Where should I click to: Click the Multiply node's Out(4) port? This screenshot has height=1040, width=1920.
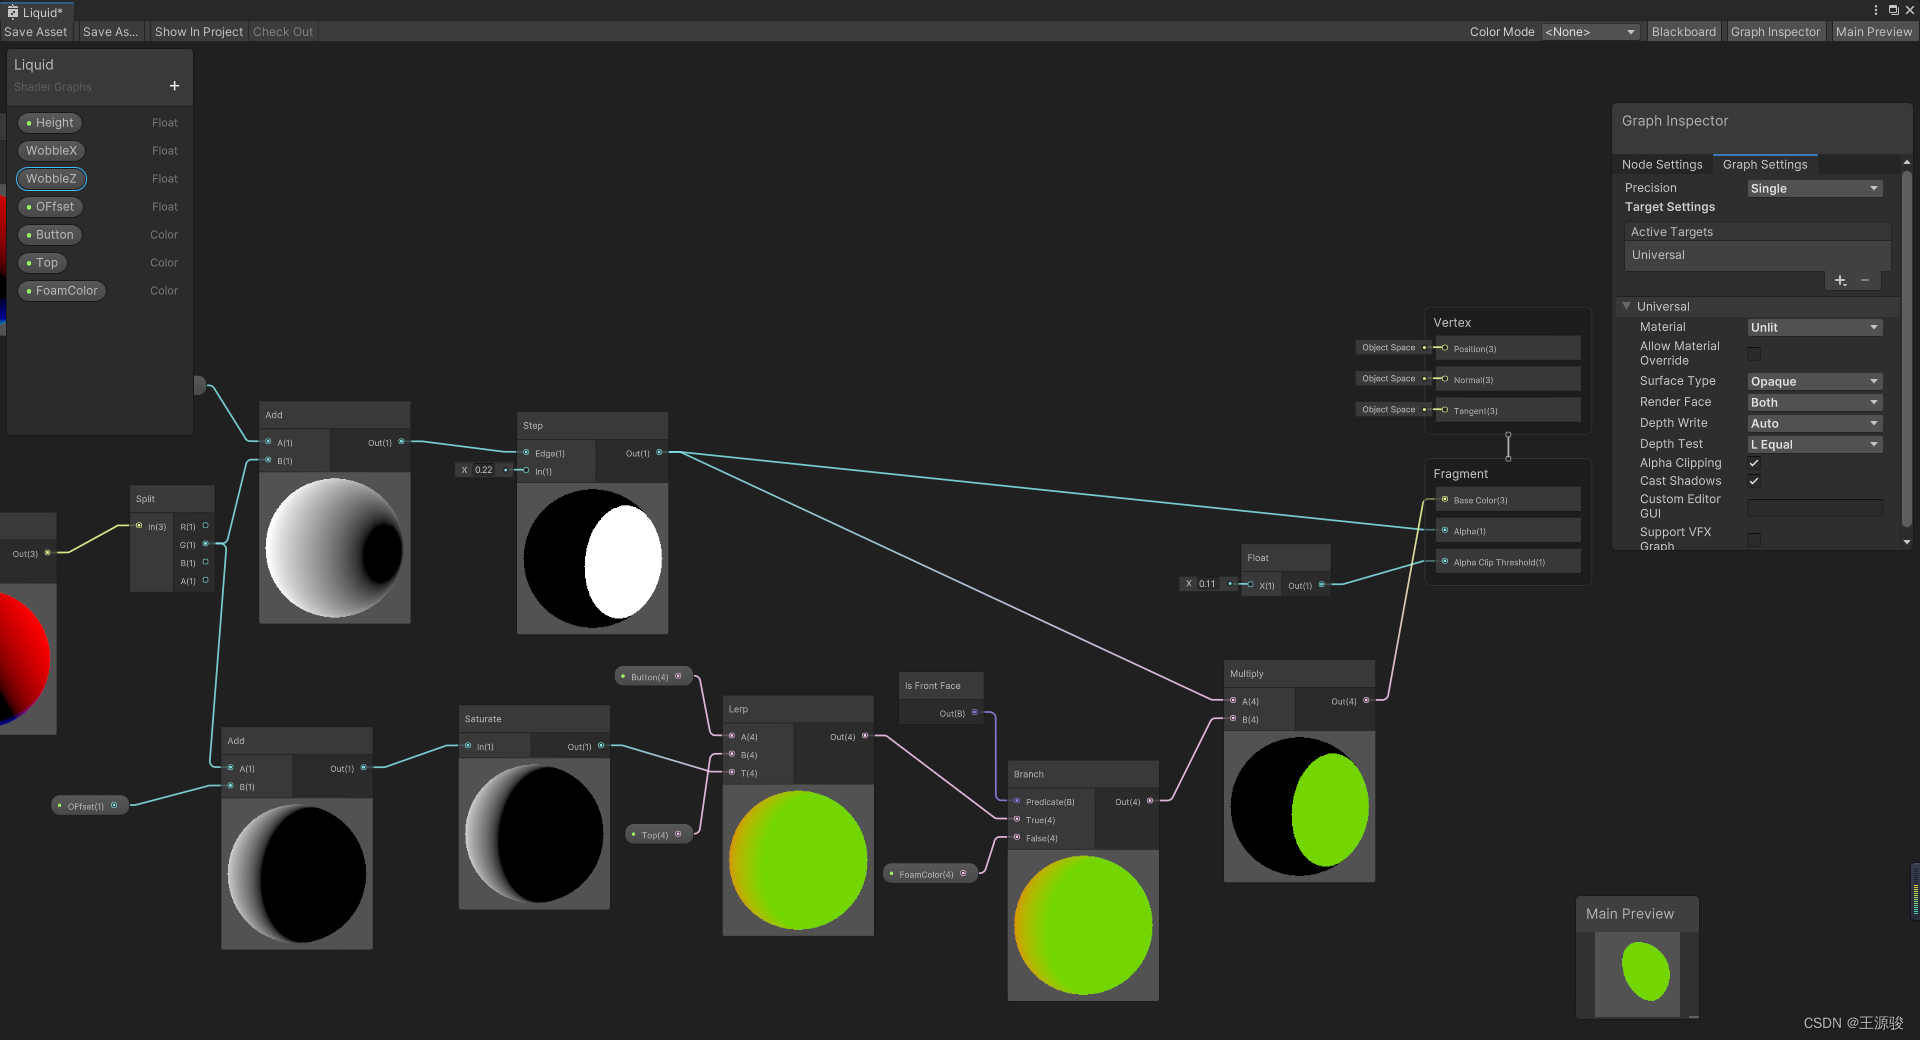click(1366, 701)
